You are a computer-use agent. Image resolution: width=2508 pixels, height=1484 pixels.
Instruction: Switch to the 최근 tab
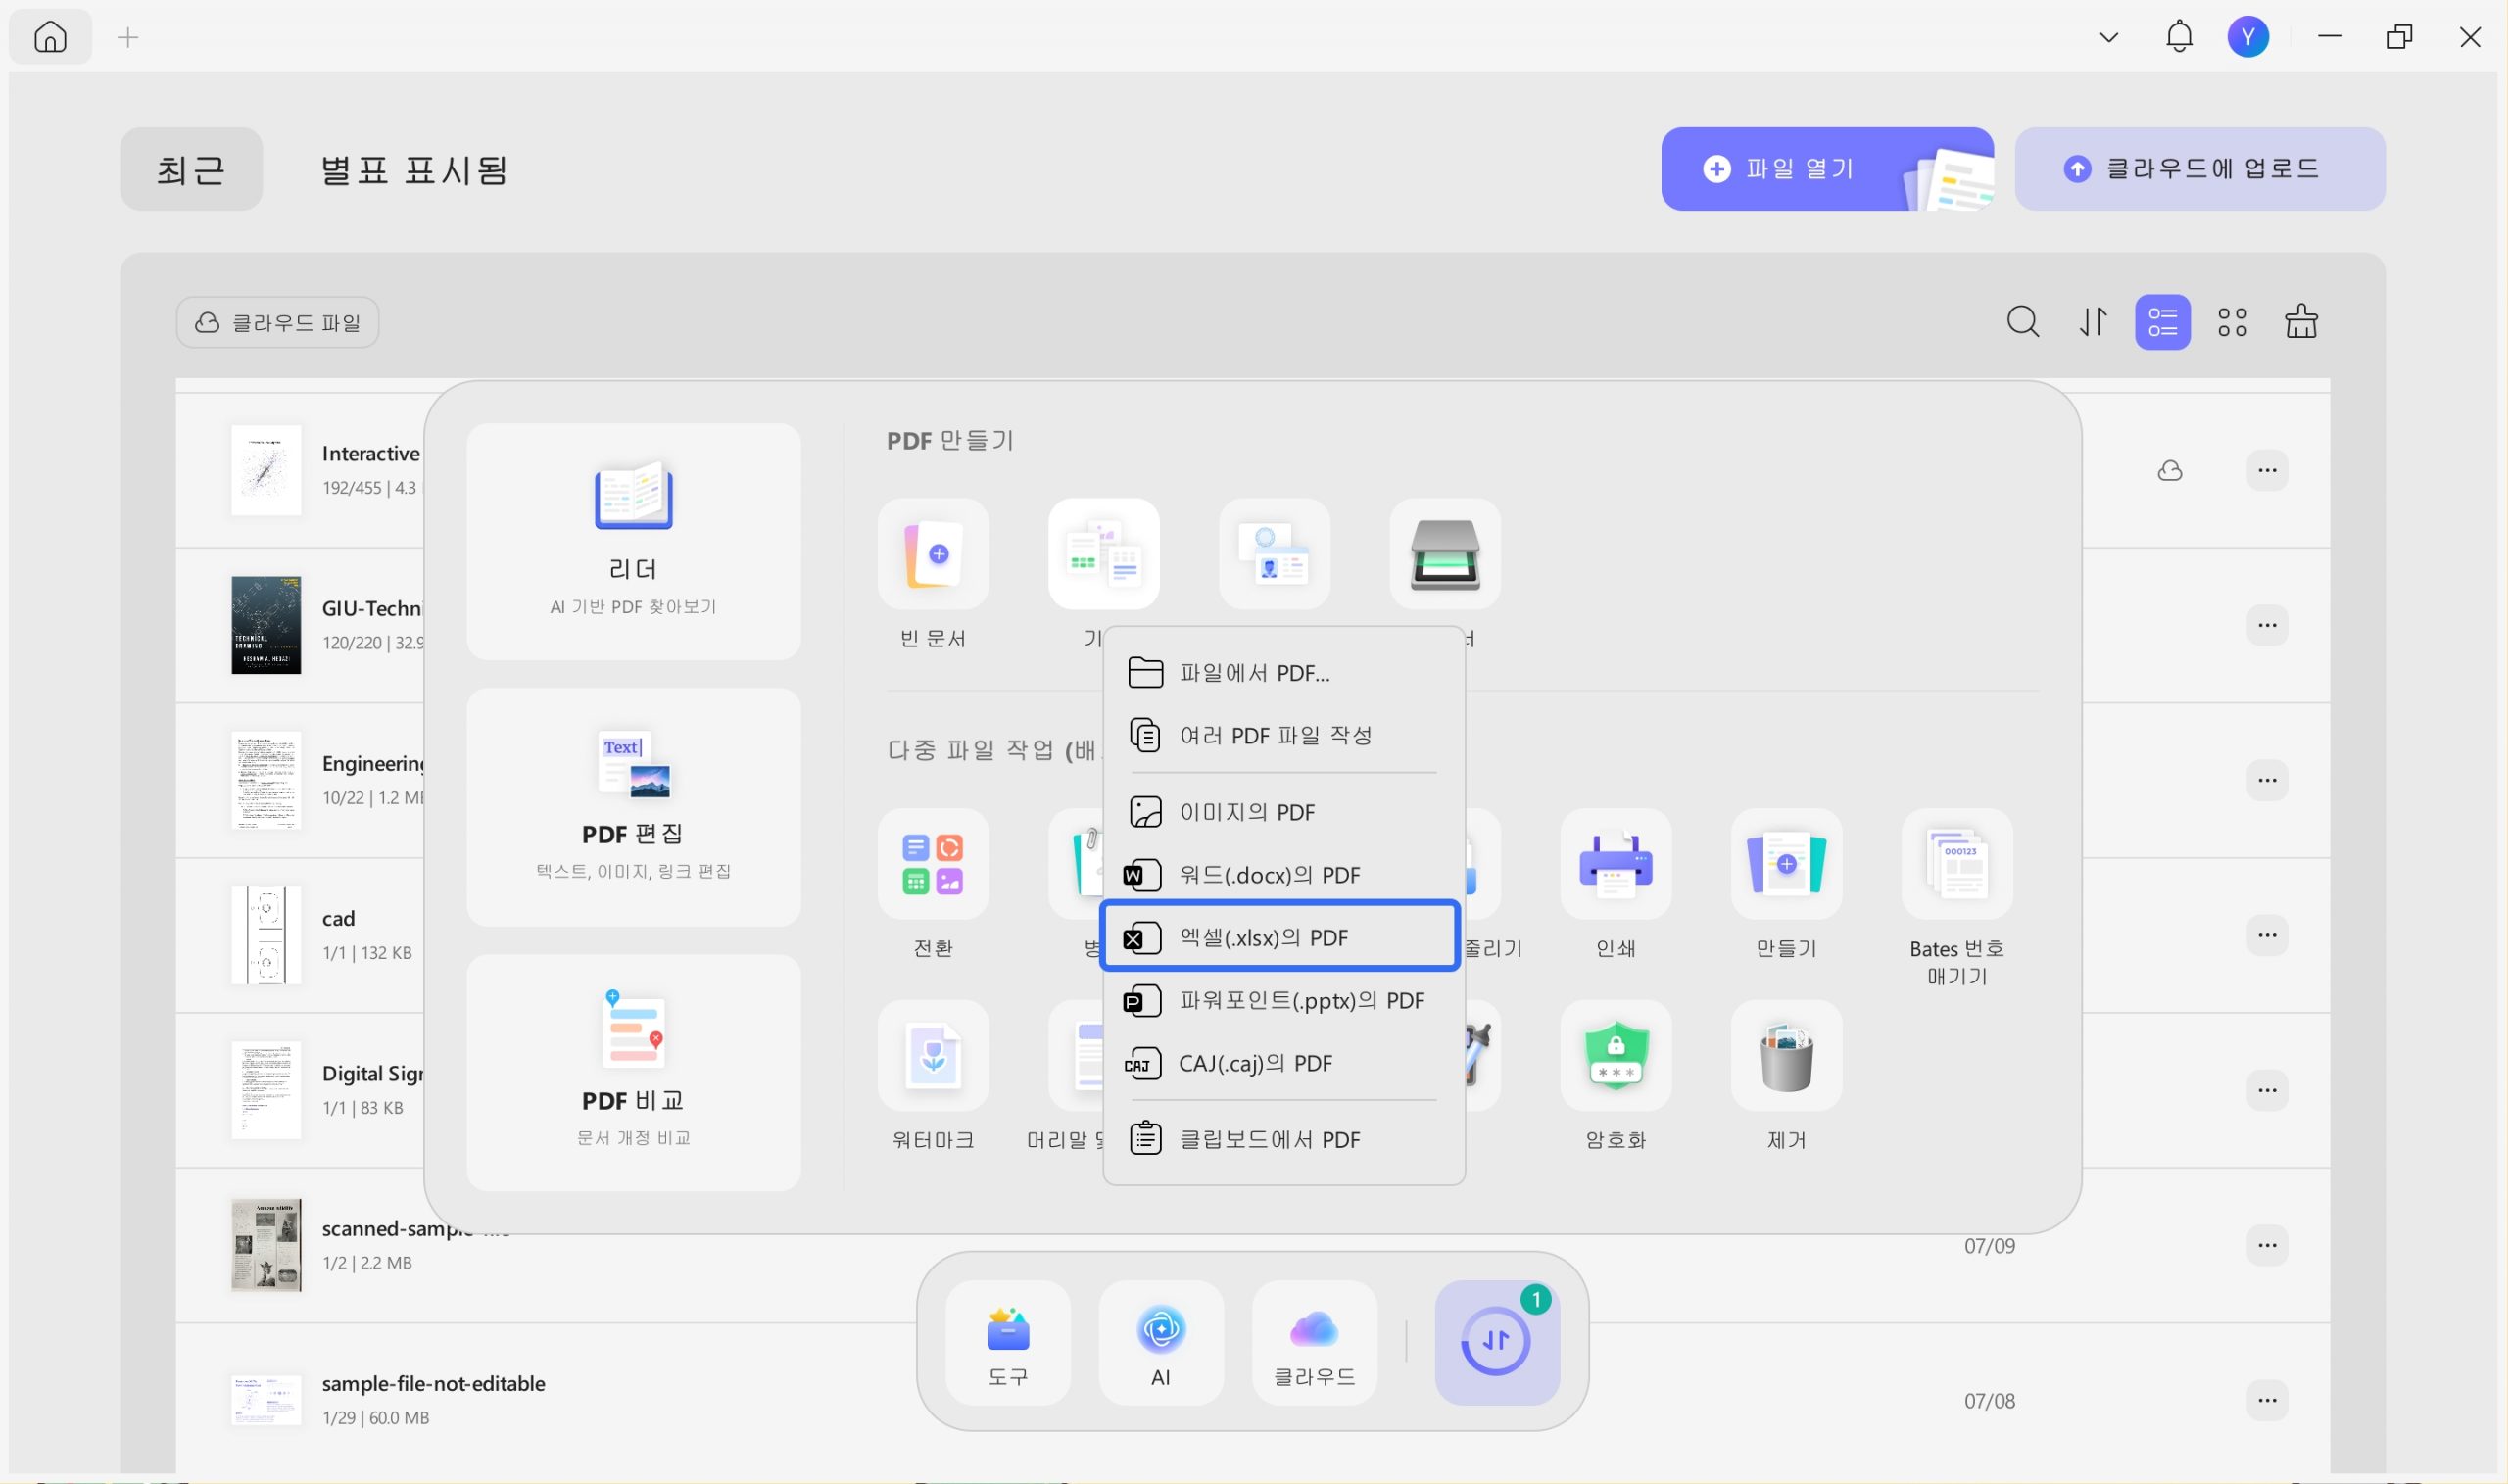point(191,169)
